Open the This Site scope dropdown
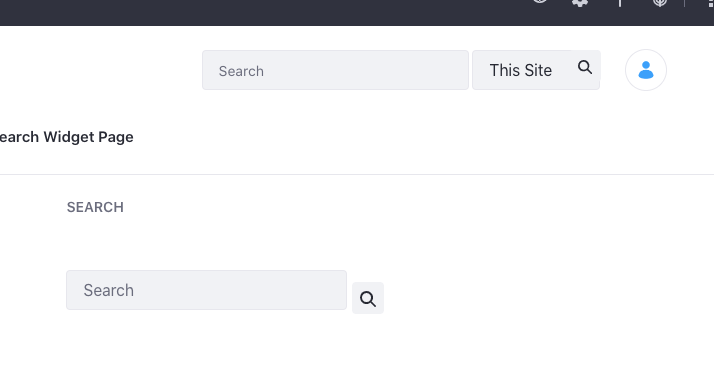The image size is (714, 383). pyautogui.click(x=524, y=70)
